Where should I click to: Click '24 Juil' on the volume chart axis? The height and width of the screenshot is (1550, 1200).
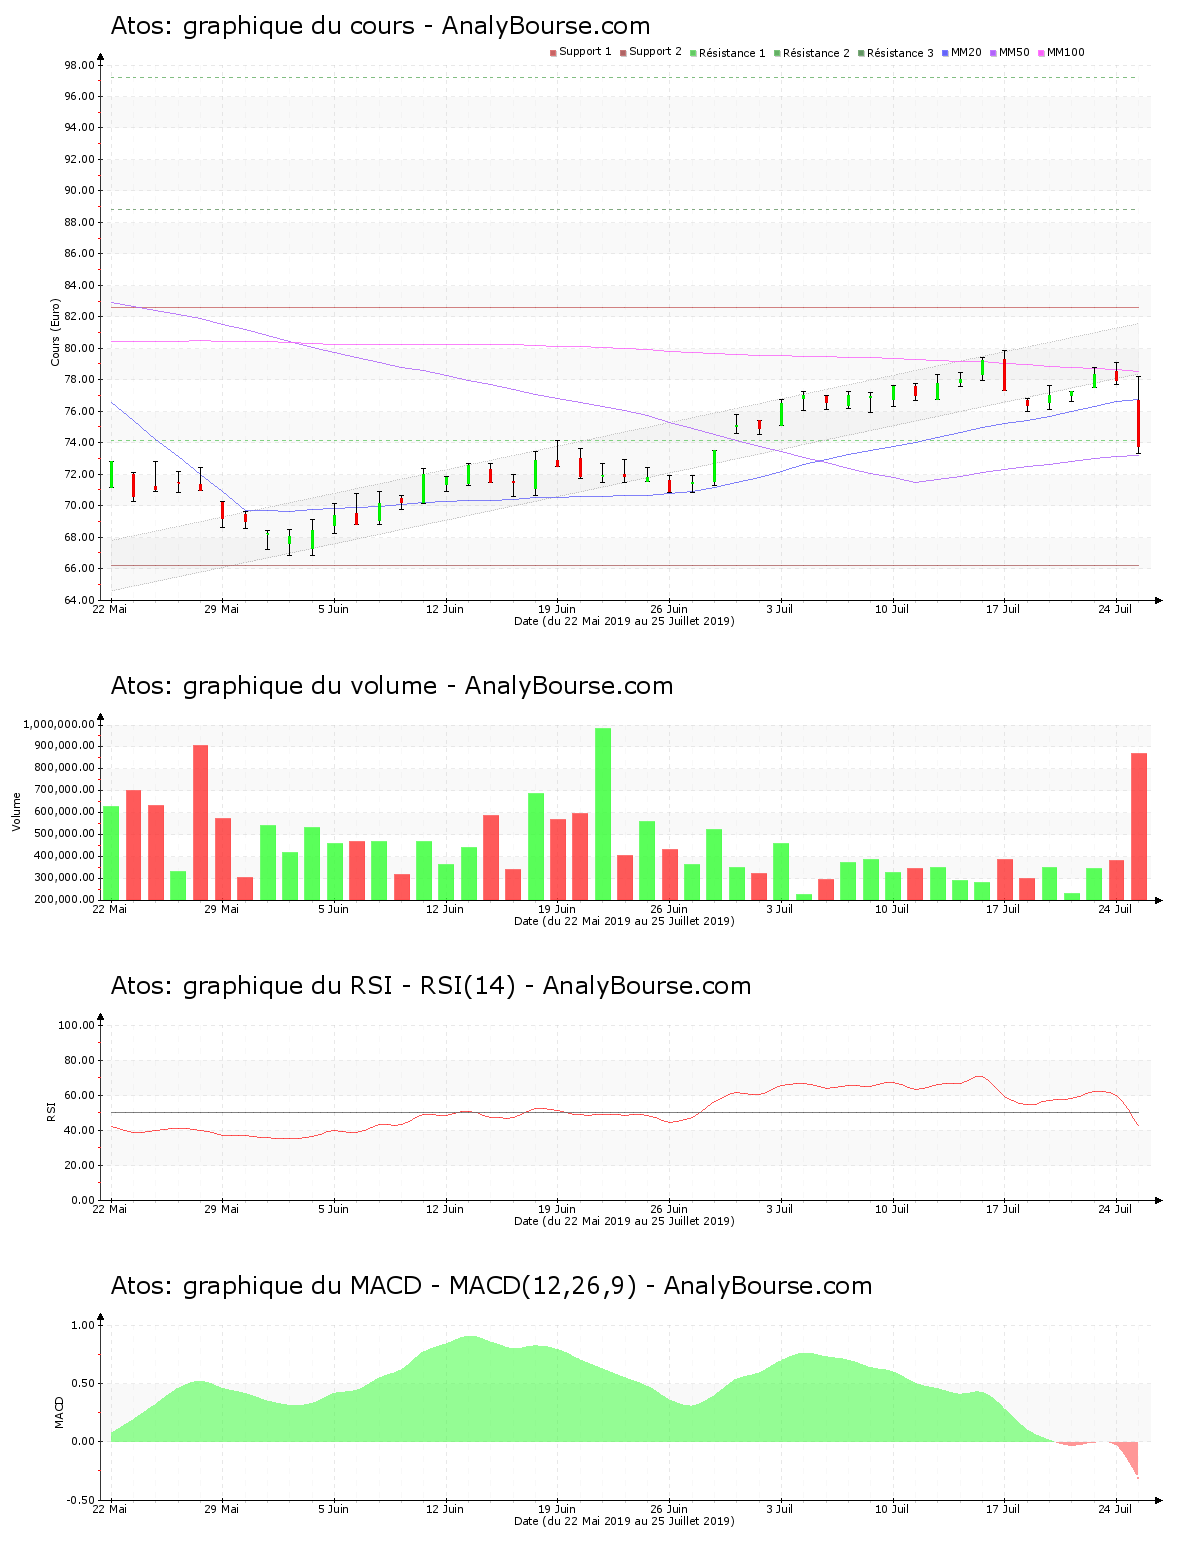[1115, 908]
